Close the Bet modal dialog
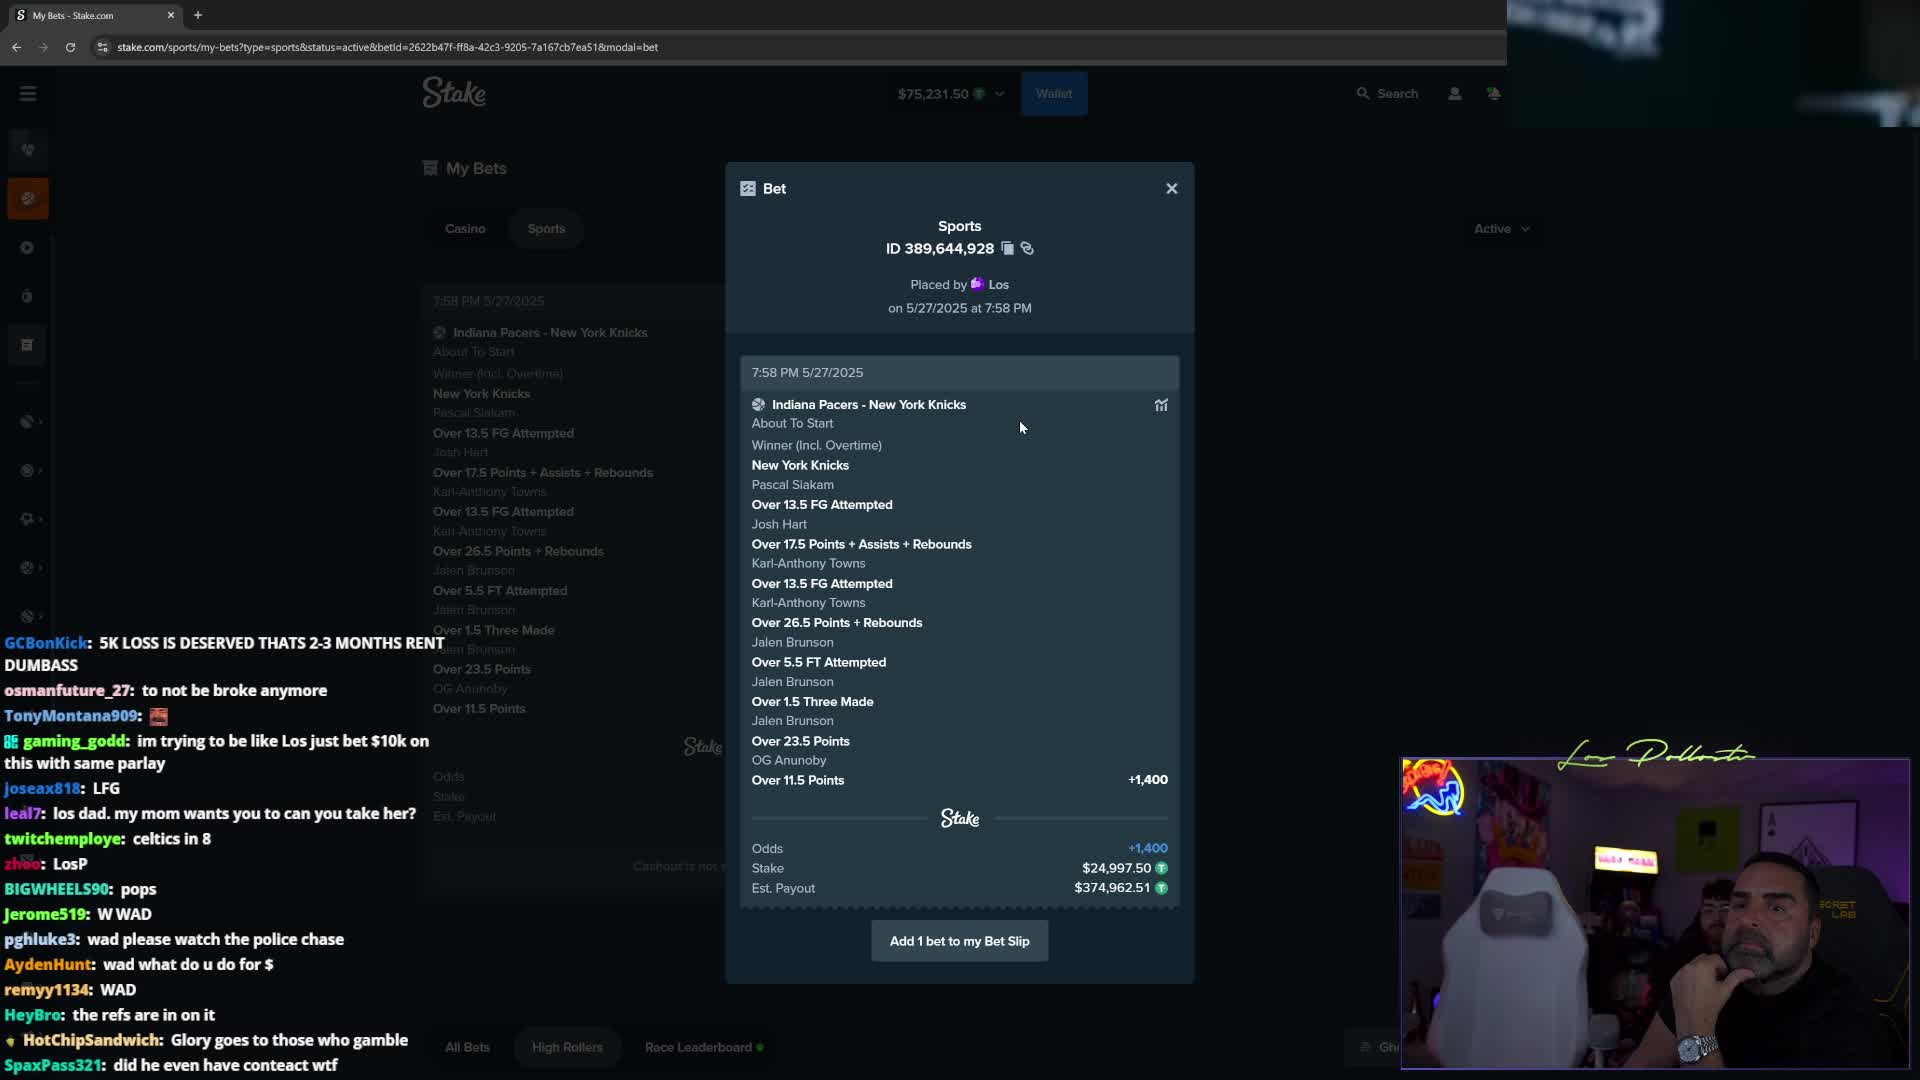1920x1080 pixels. click(x=1172, y=189)
